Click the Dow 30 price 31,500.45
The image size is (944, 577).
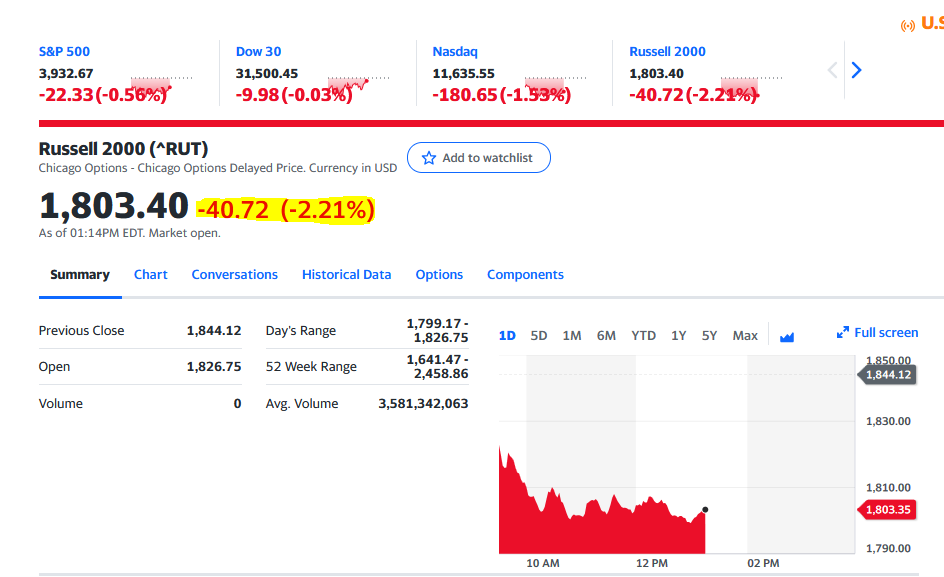pos(267,73)
